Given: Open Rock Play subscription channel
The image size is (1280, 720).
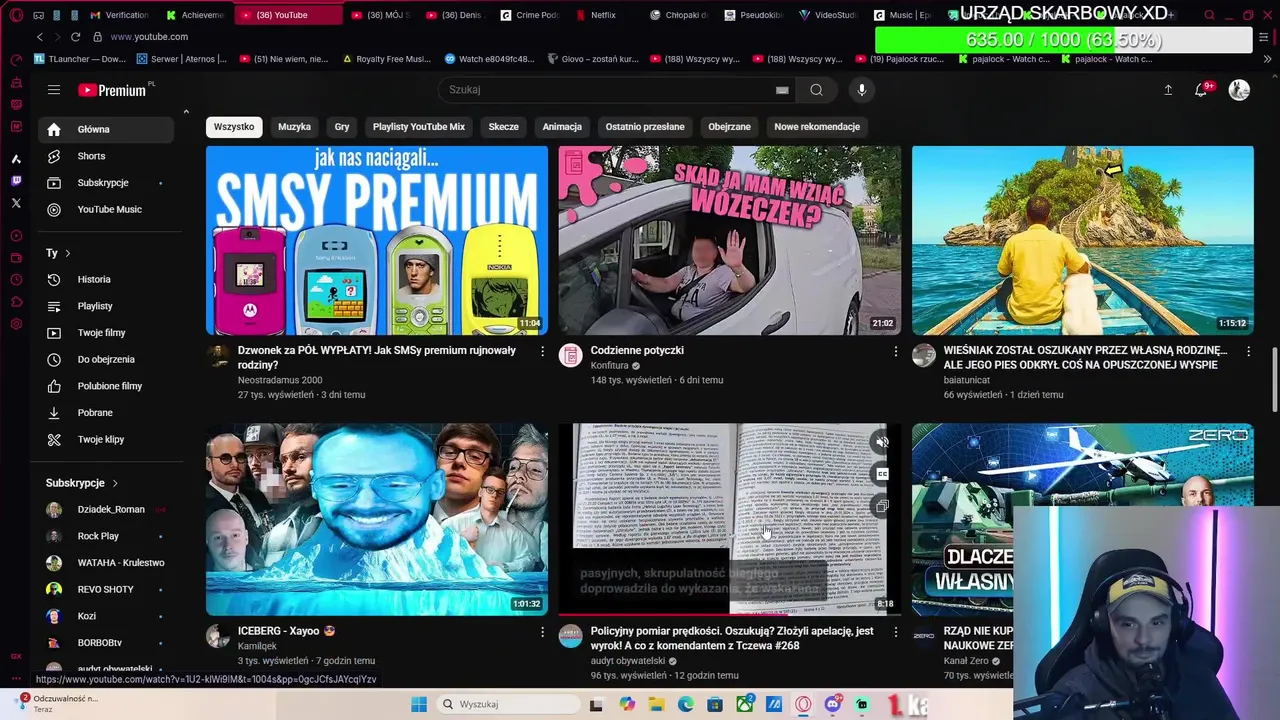Looking at the screenshot, I should tap(105, 536).
